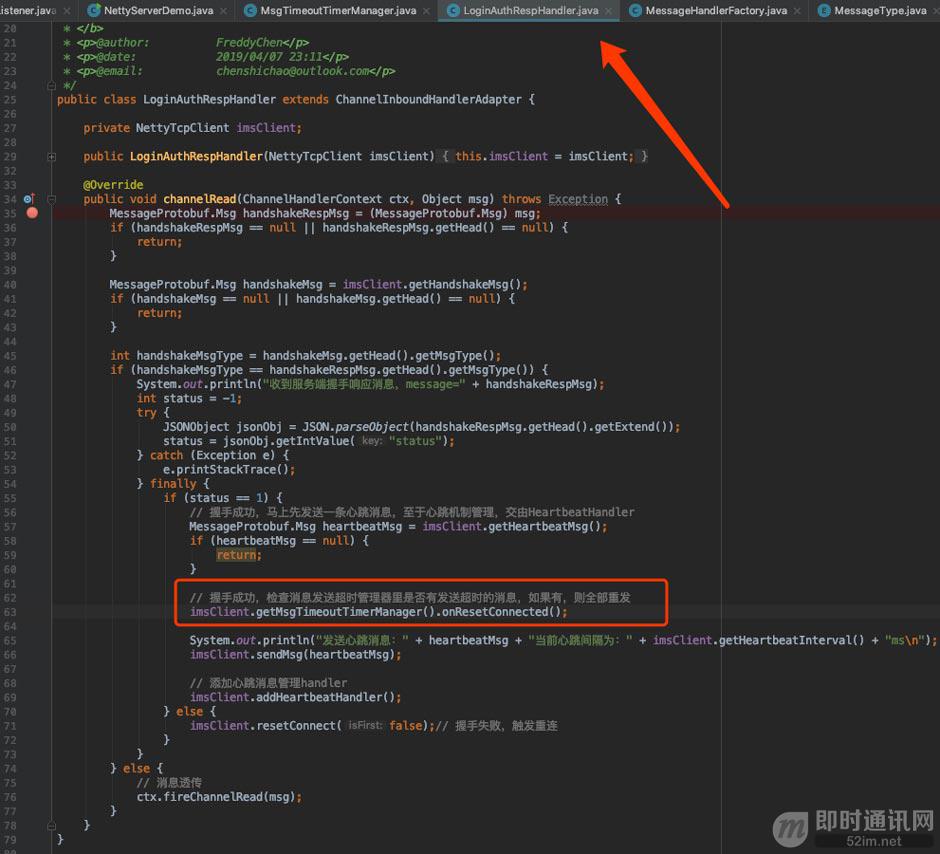Click the underlined Exception in throws clause
This screenshot has width=940, height=854.
pyautogui.click(x=578, y=199)
